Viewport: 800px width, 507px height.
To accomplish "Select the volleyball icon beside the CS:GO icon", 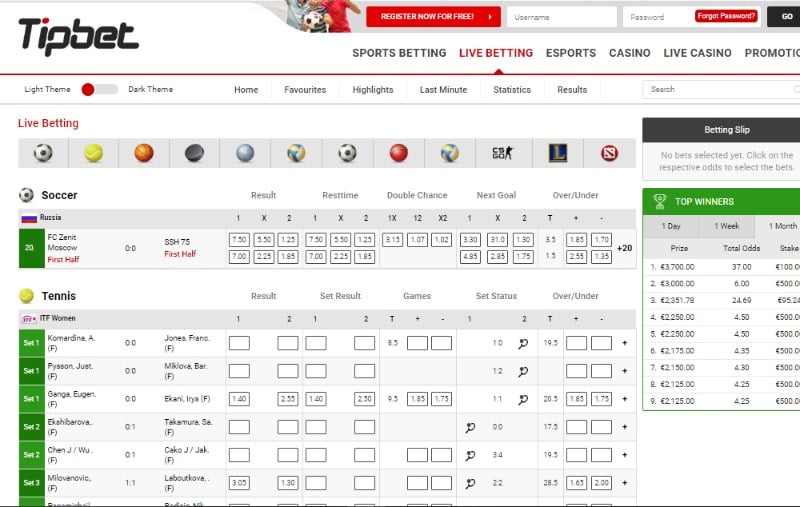I will 449,153.
